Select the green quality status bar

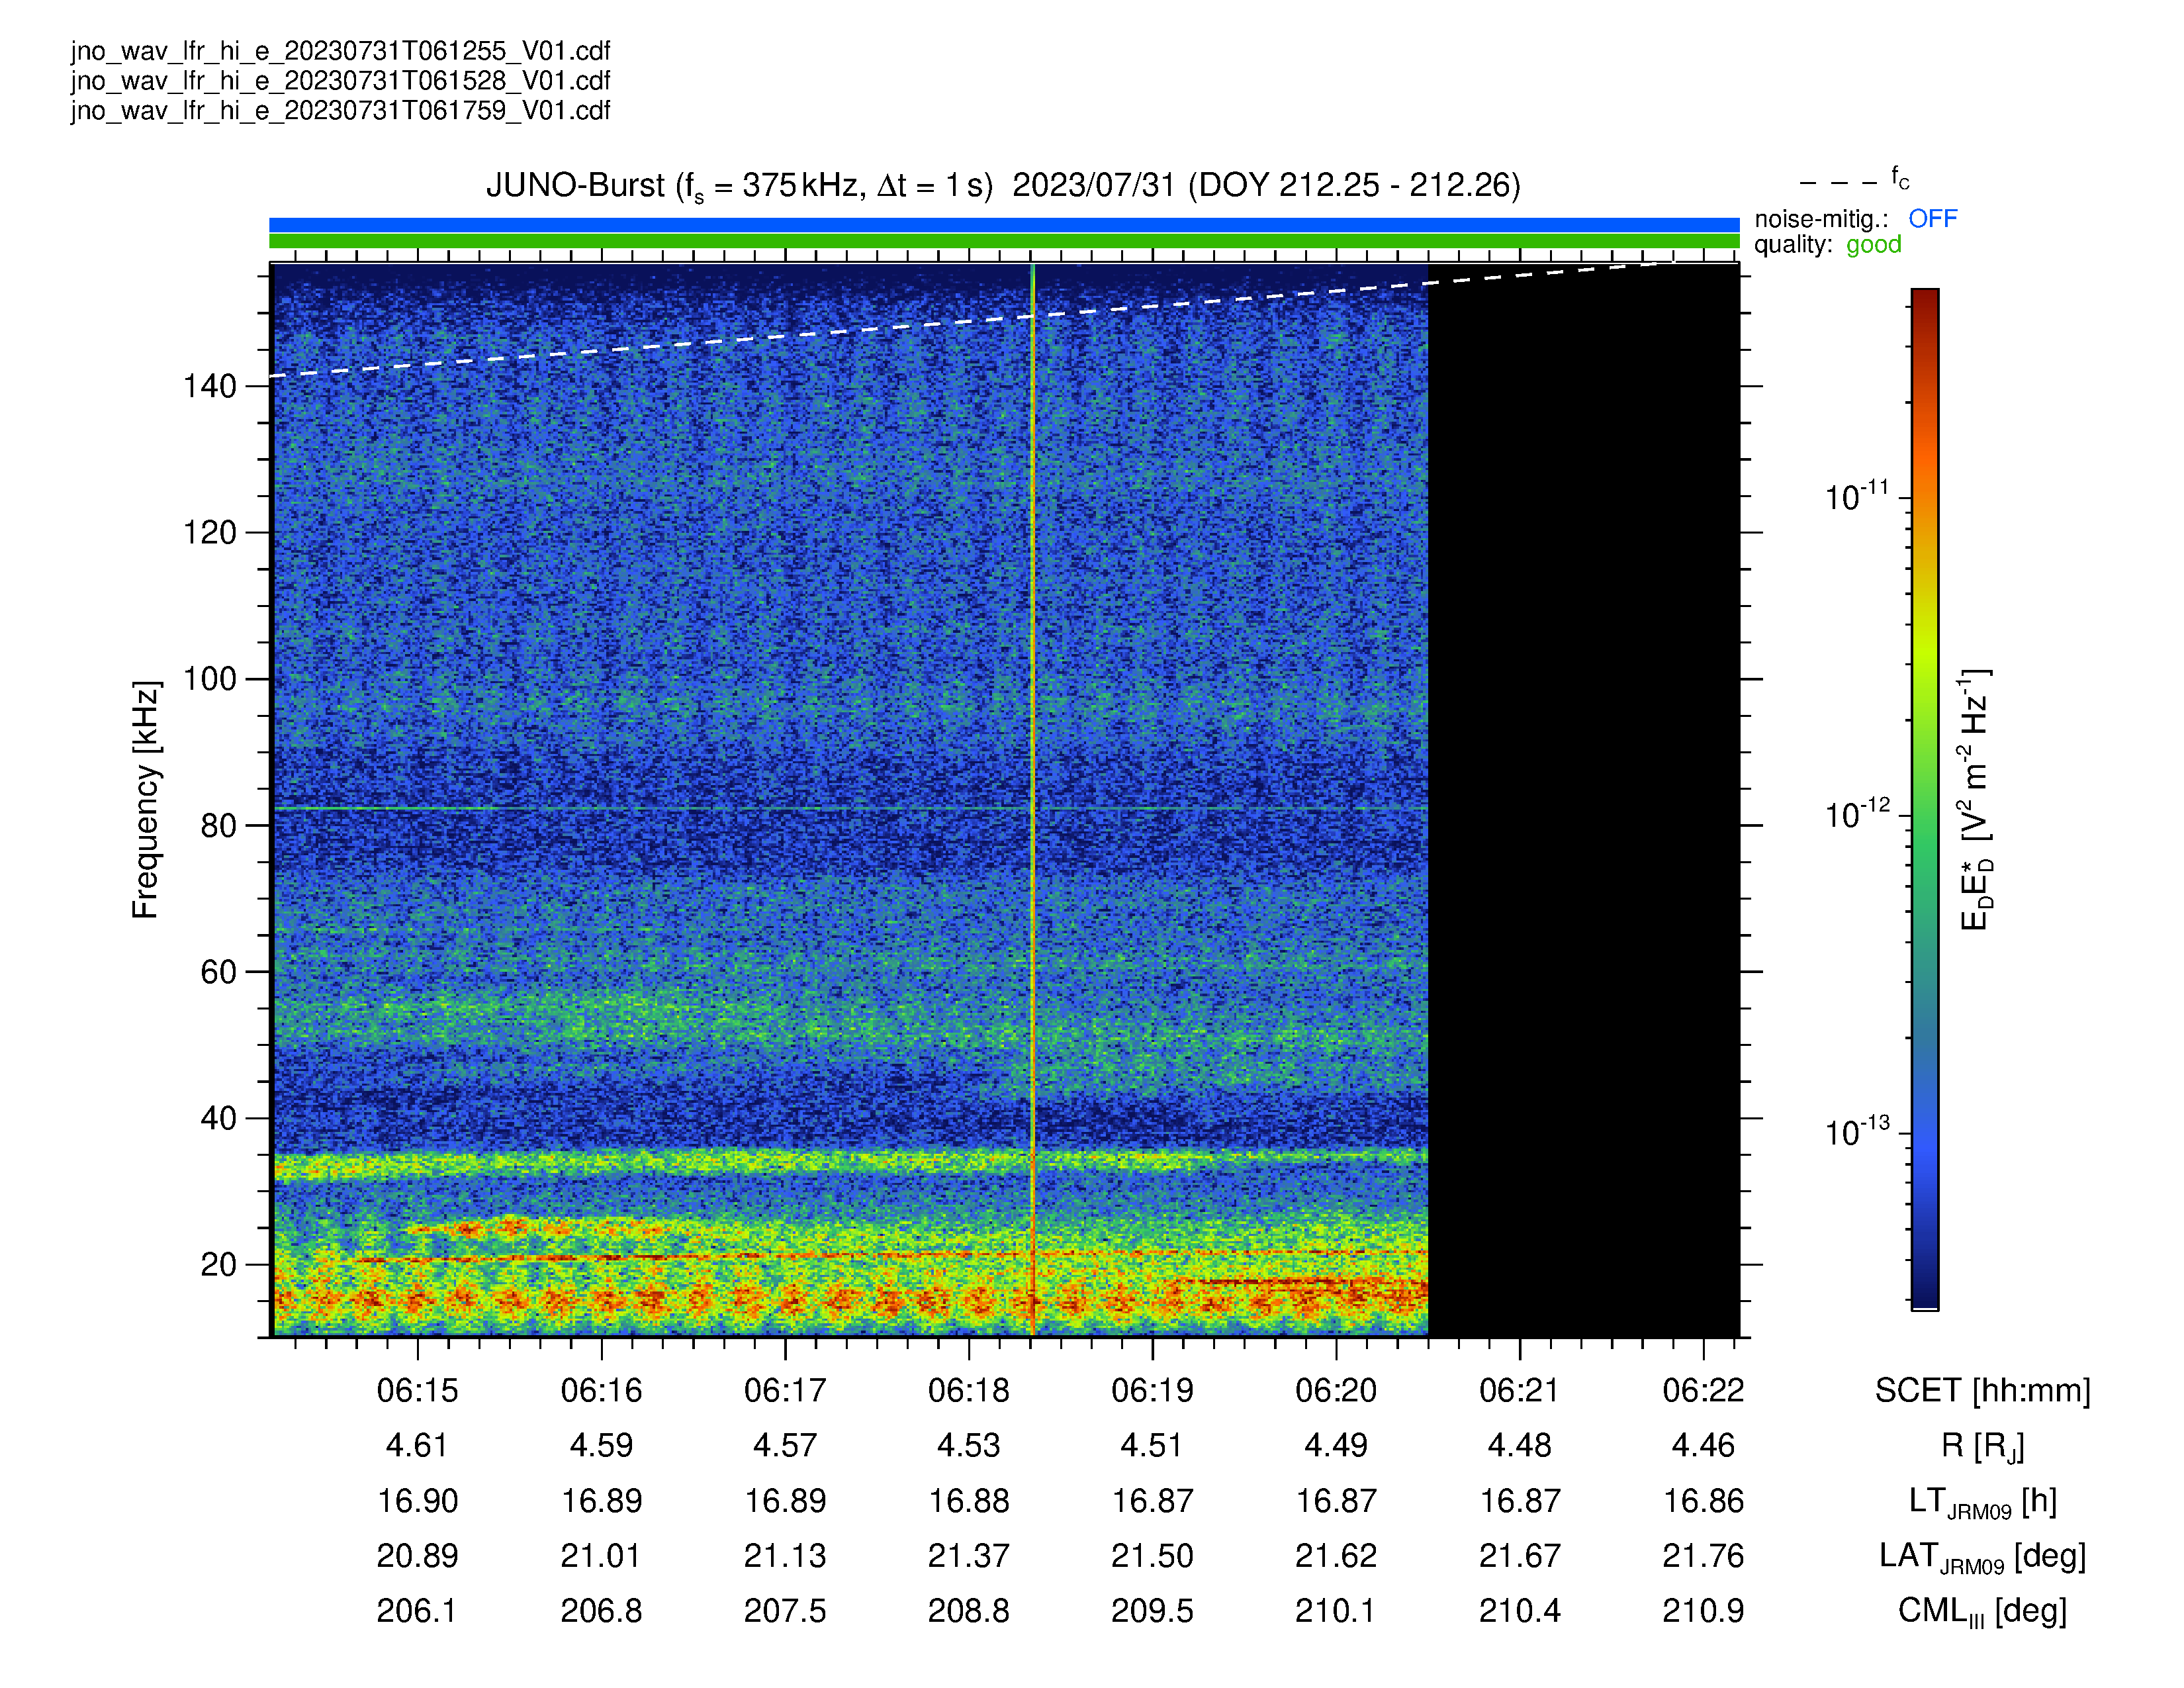point(1004,241)
